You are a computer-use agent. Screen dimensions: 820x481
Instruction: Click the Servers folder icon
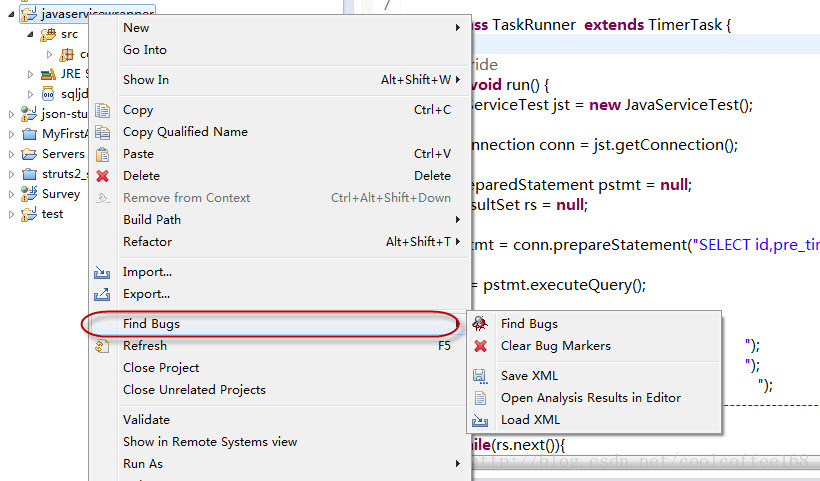tap(29, 154)
